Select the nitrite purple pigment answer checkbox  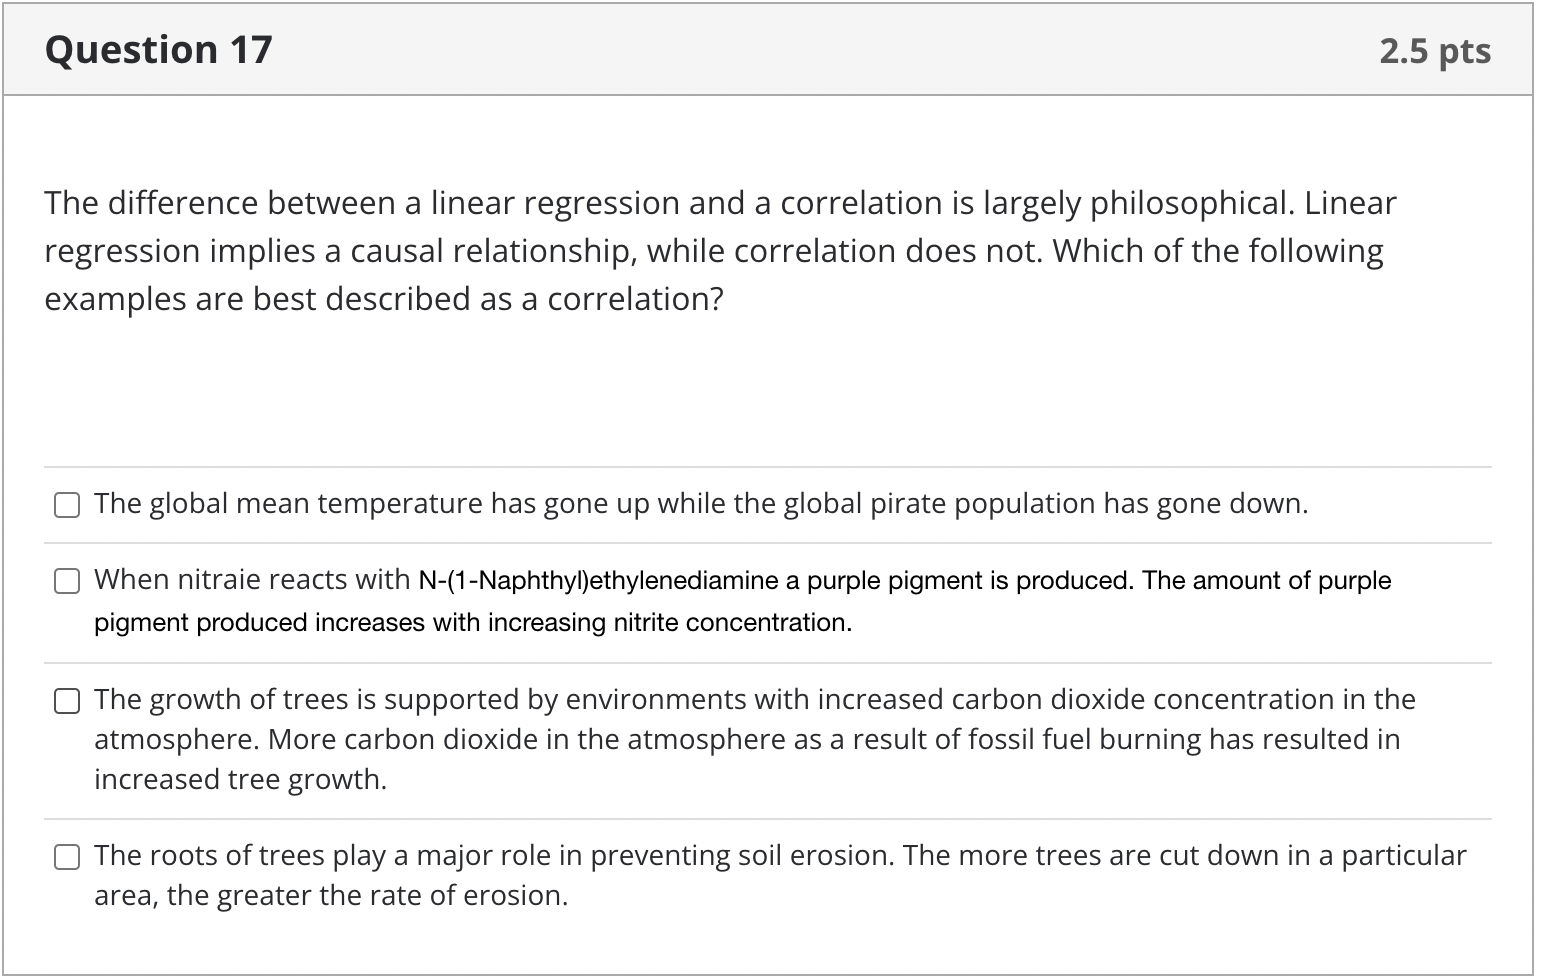66,580
